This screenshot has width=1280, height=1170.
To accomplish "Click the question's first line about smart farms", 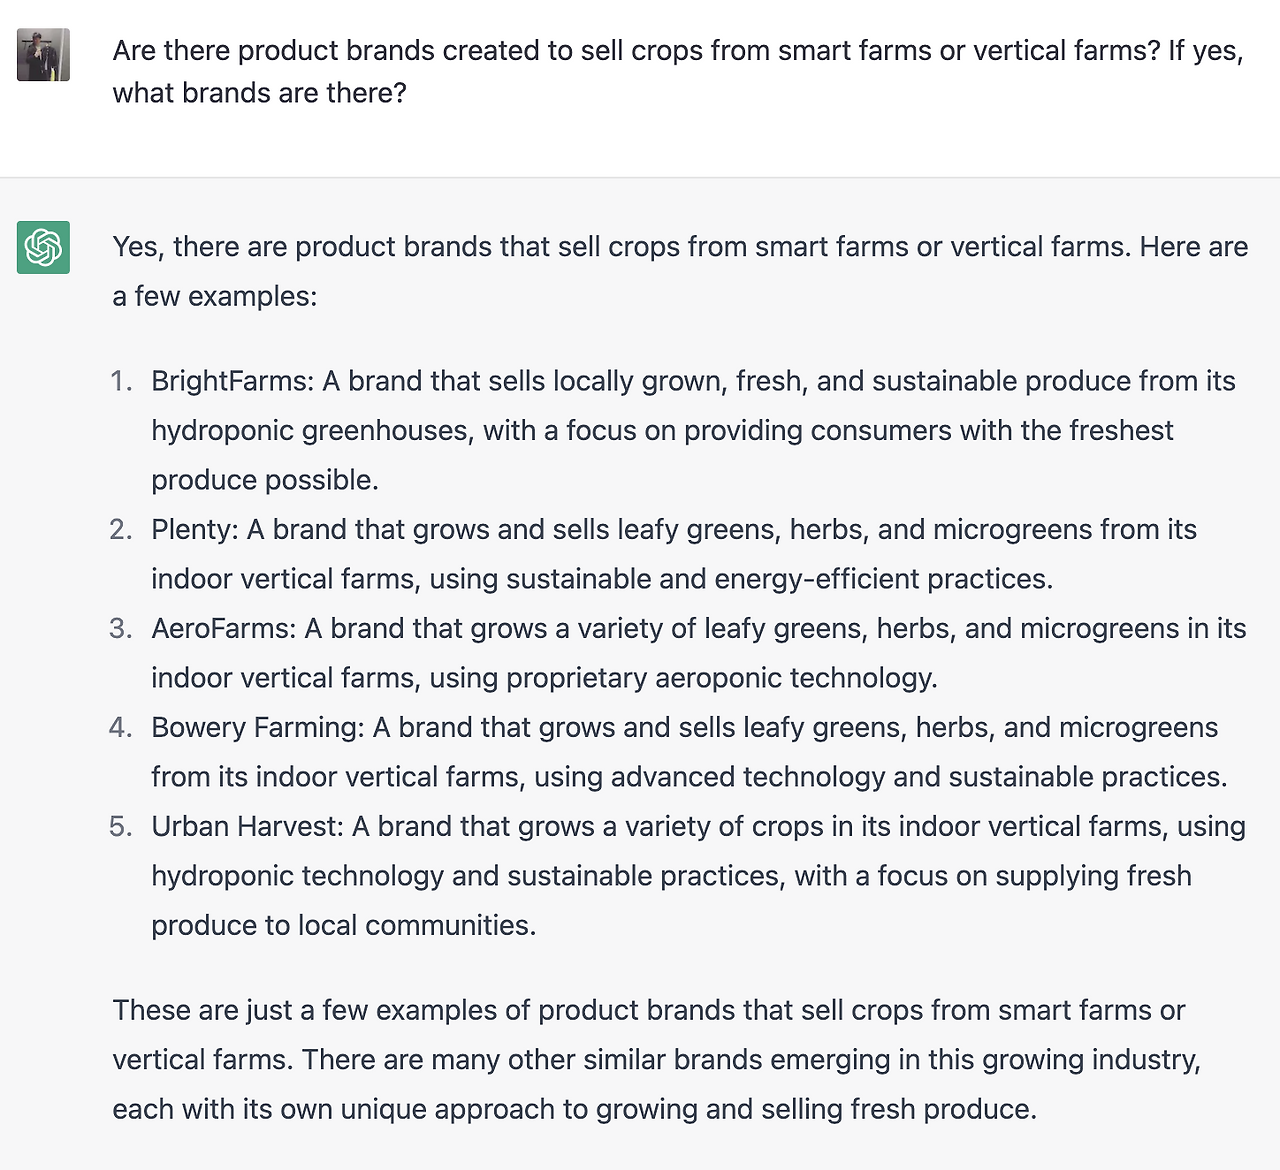I will click(x=677, y=50).
